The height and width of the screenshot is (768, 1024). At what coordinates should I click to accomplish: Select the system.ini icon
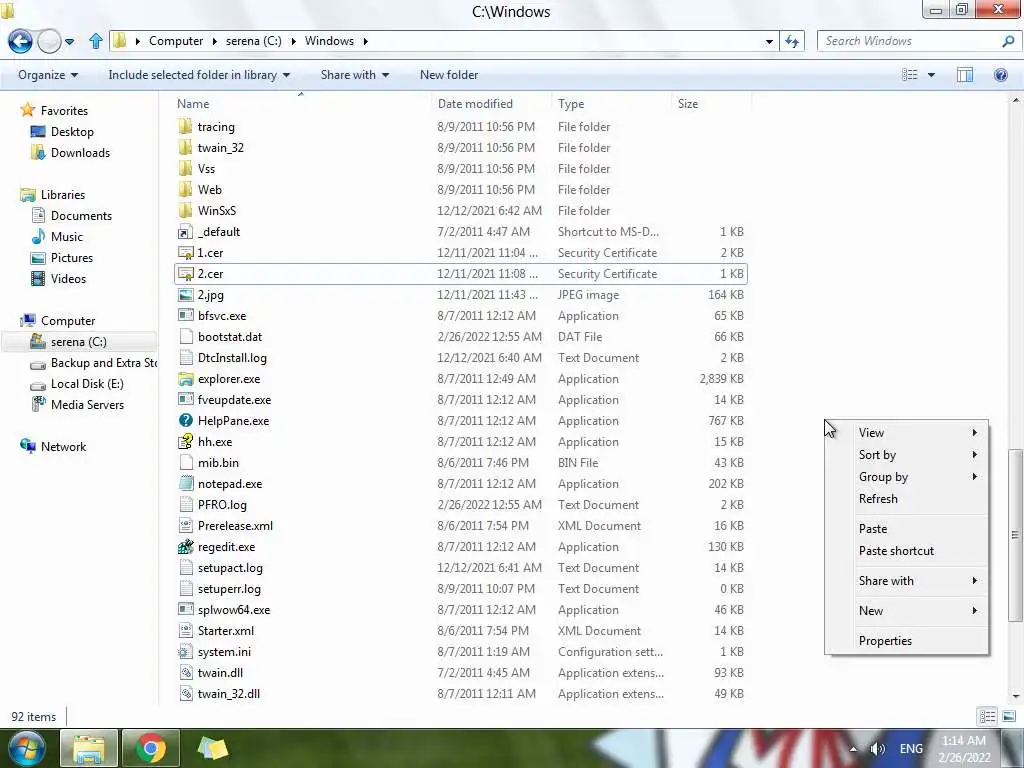click(185, 652)
